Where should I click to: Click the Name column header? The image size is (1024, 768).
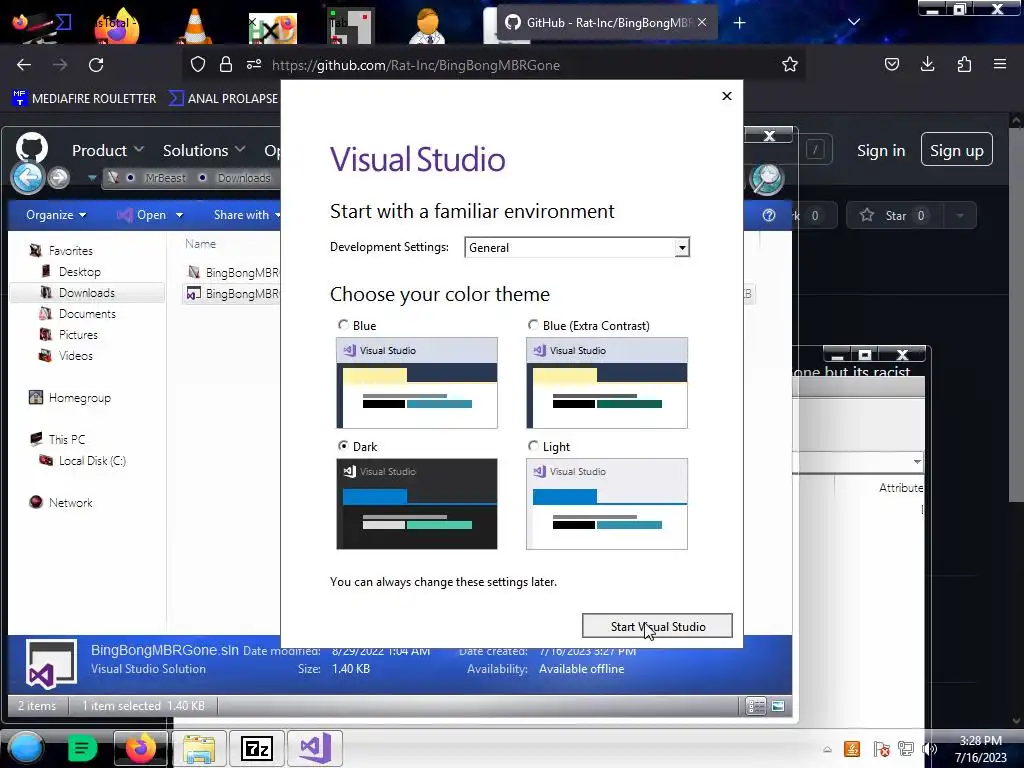click(x=200, y=244)
